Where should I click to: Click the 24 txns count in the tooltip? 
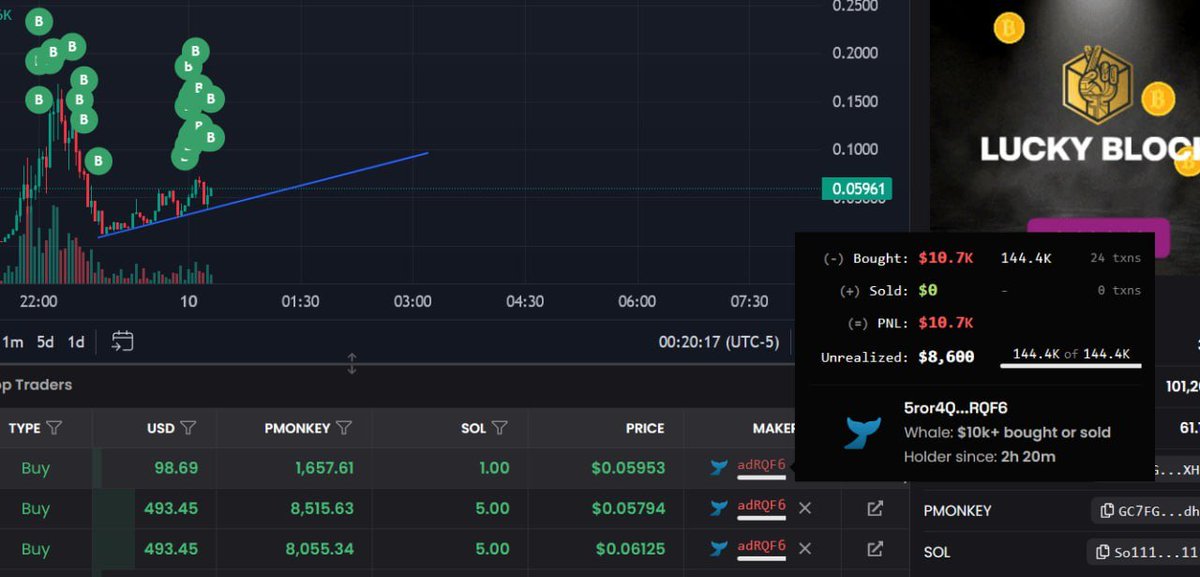click(x=1115, y=258)
